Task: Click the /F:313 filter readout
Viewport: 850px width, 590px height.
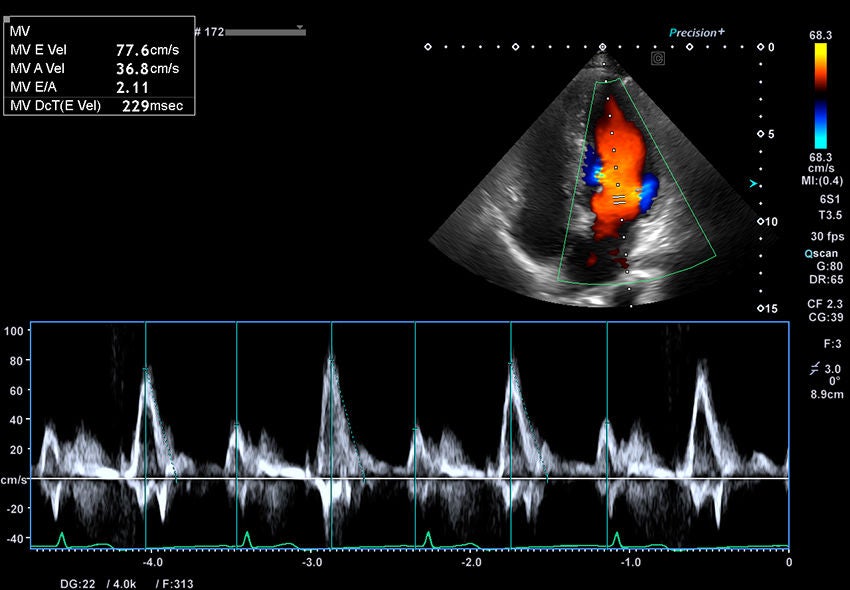Action: click(173, 584)
